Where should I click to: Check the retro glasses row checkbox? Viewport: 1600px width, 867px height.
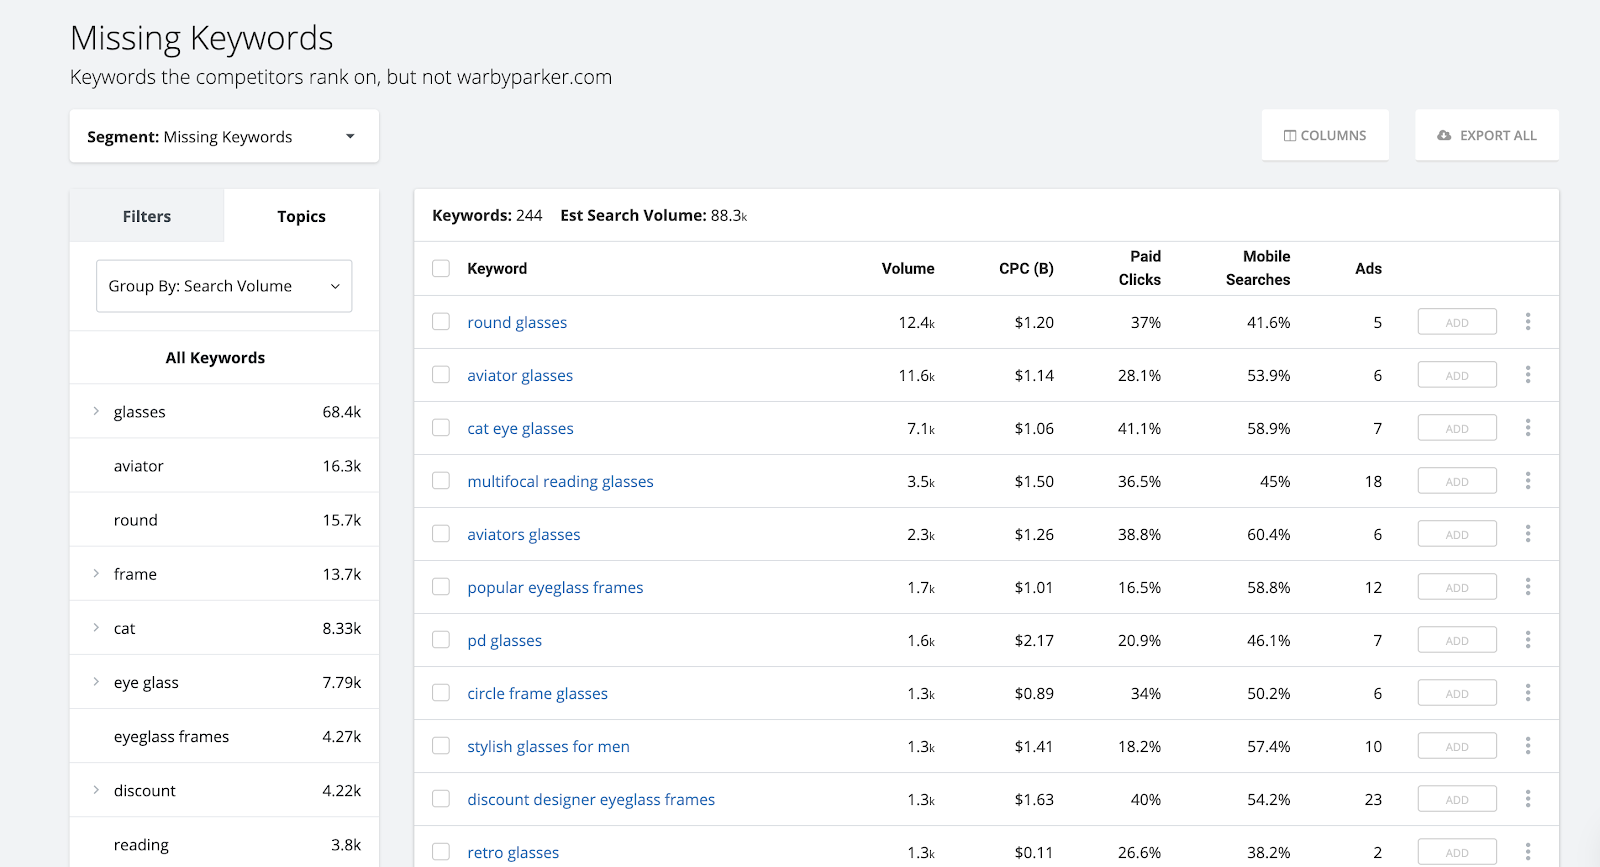[x=441, y=851]
